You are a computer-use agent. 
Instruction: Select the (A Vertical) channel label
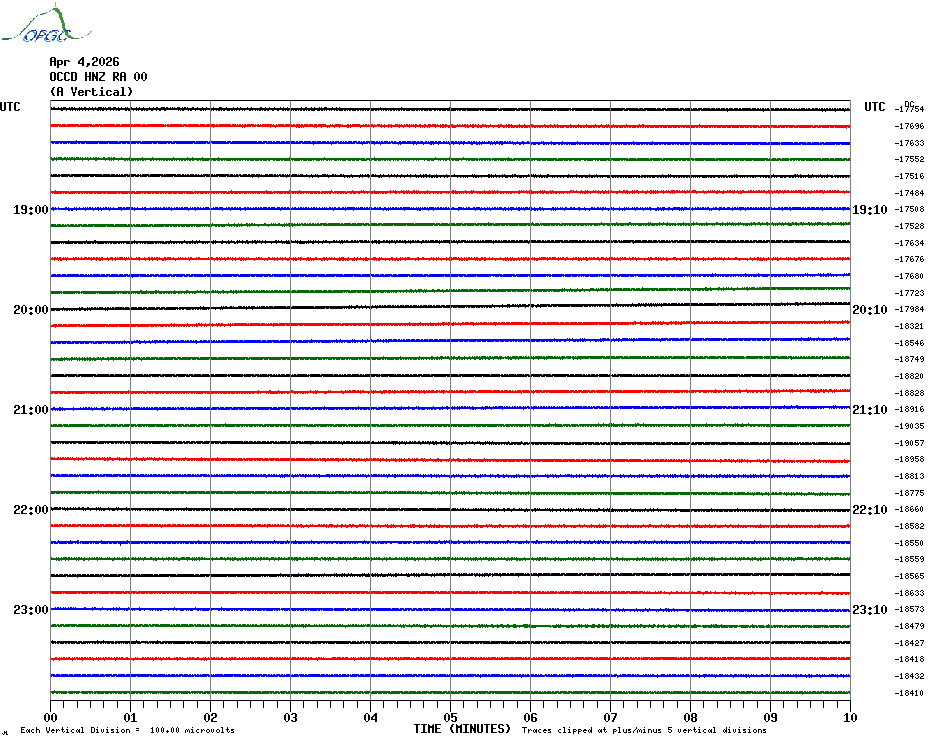(90, 92)
